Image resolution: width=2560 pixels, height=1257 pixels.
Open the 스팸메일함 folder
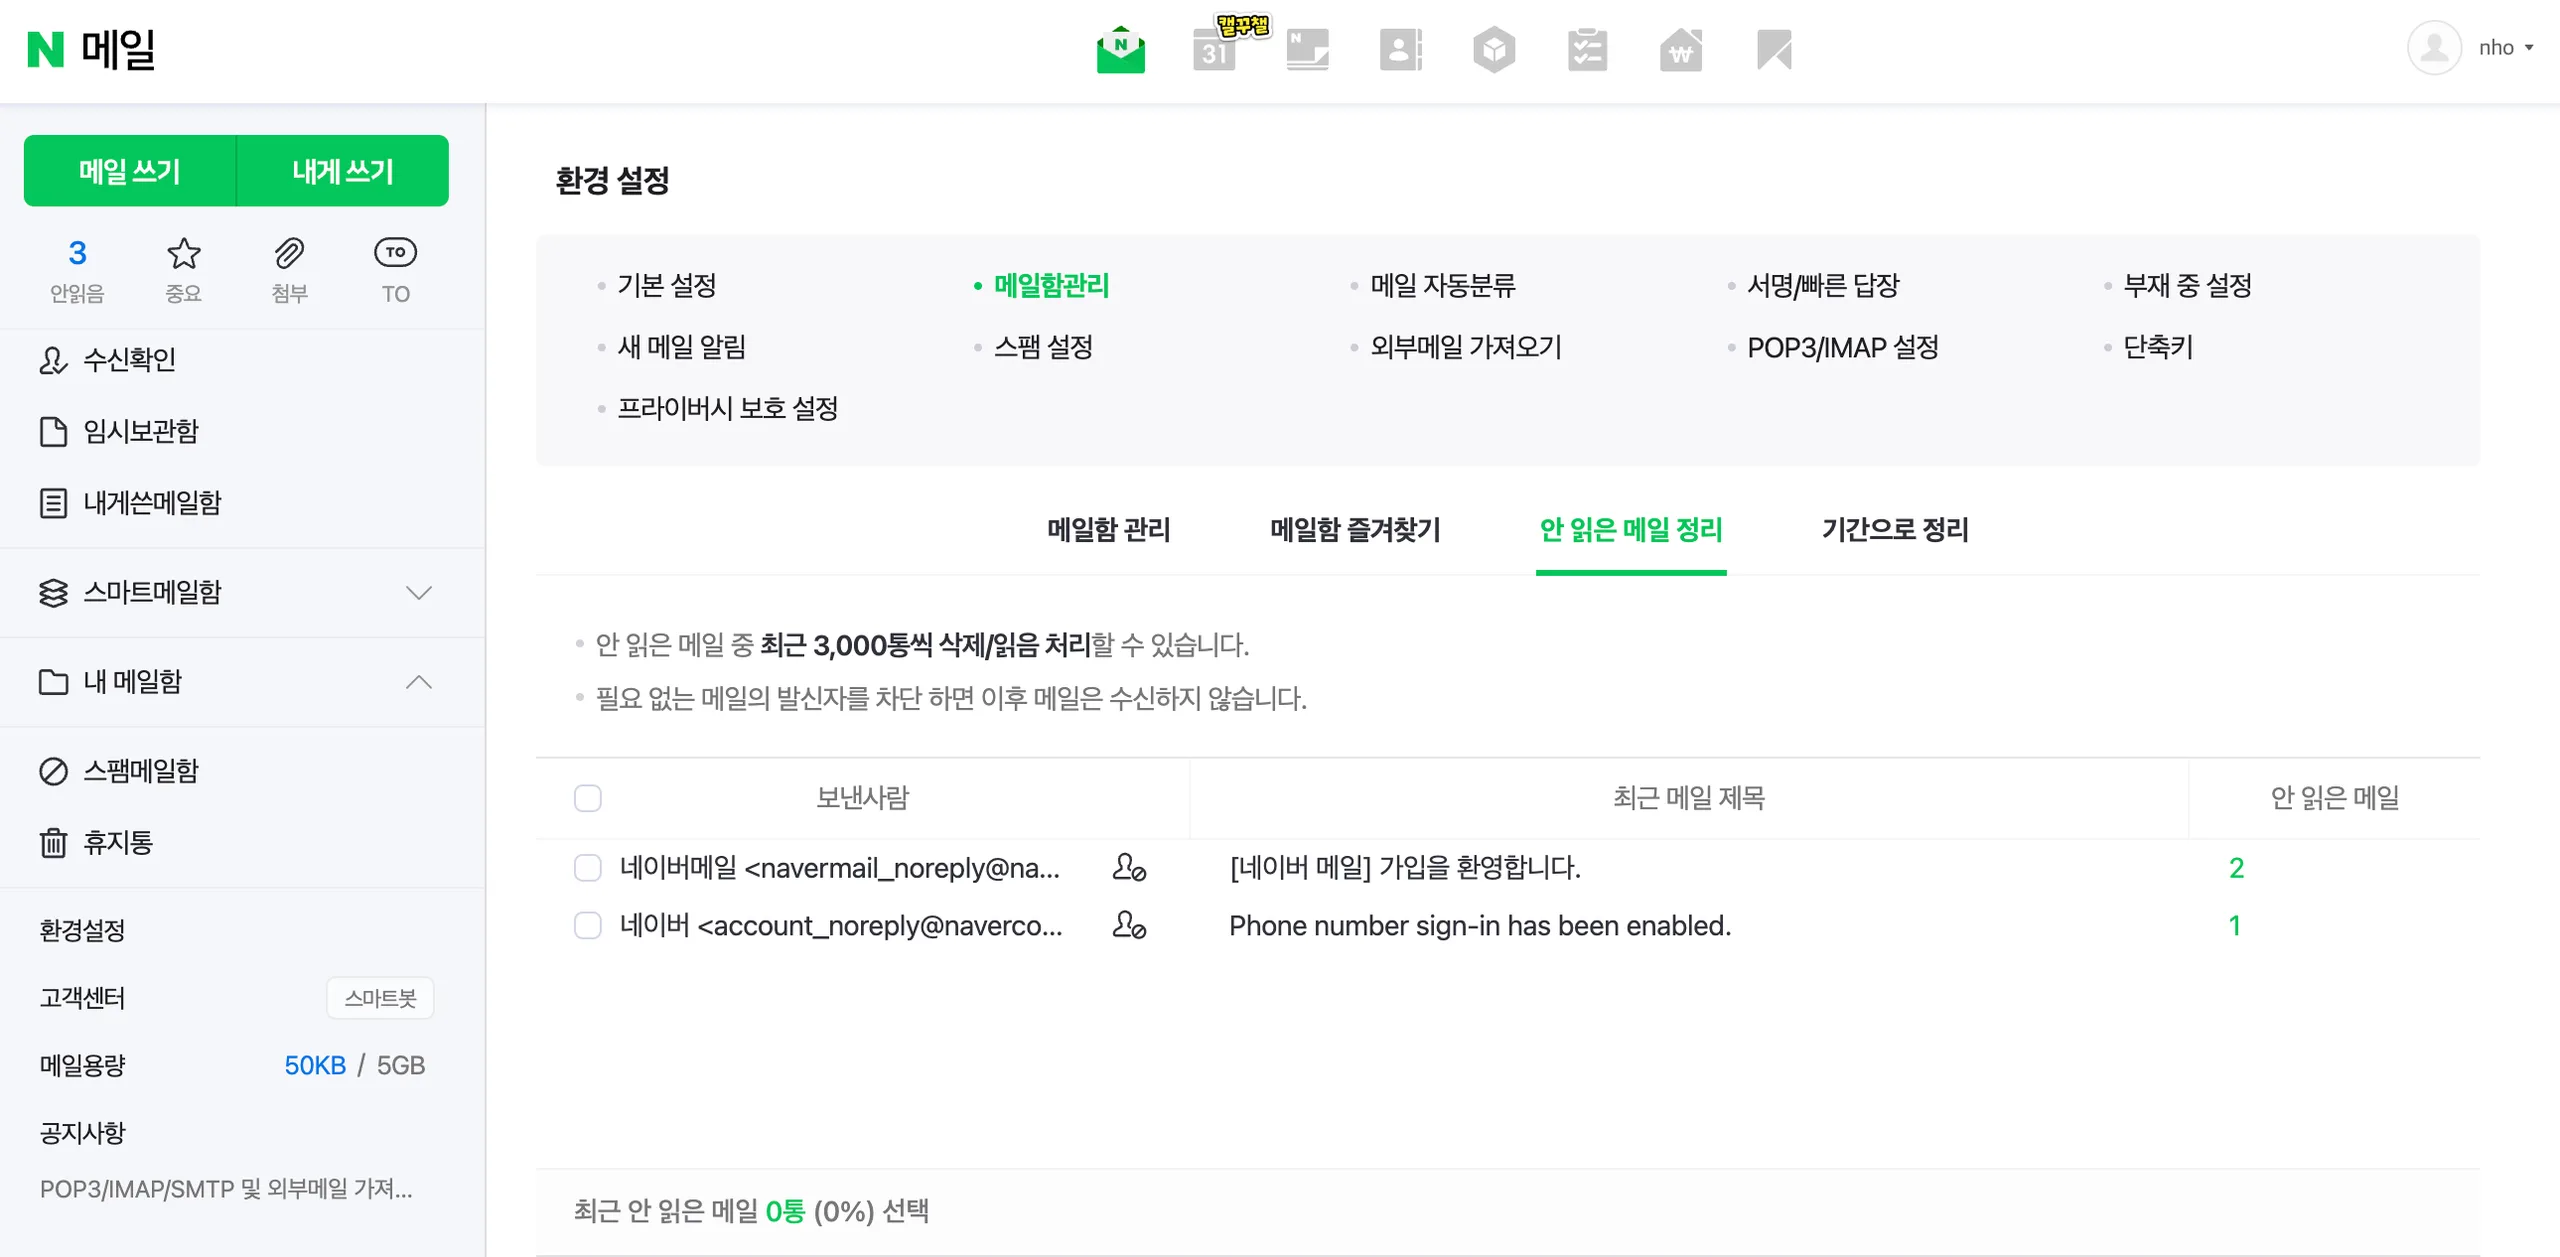click(141, 771)
